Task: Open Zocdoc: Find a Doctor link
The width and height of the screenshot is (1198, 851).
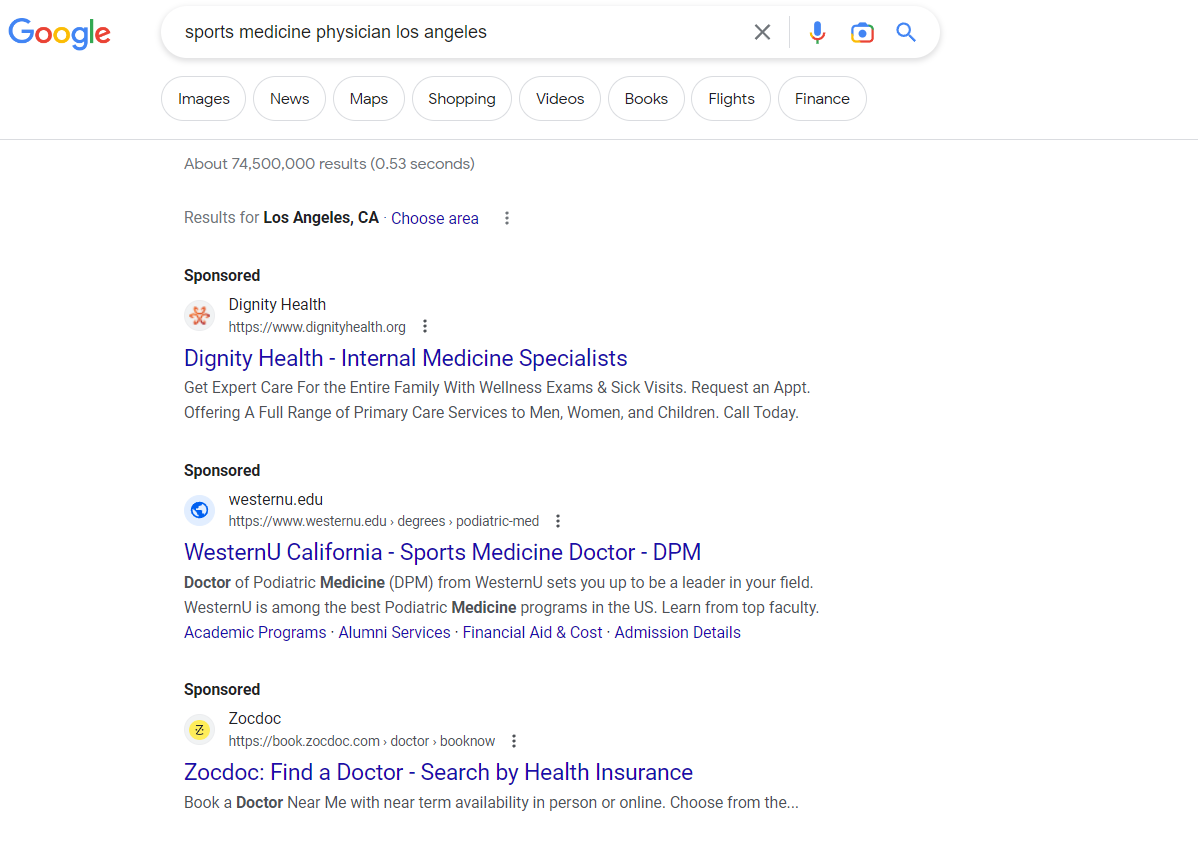Action: (439, 772)
